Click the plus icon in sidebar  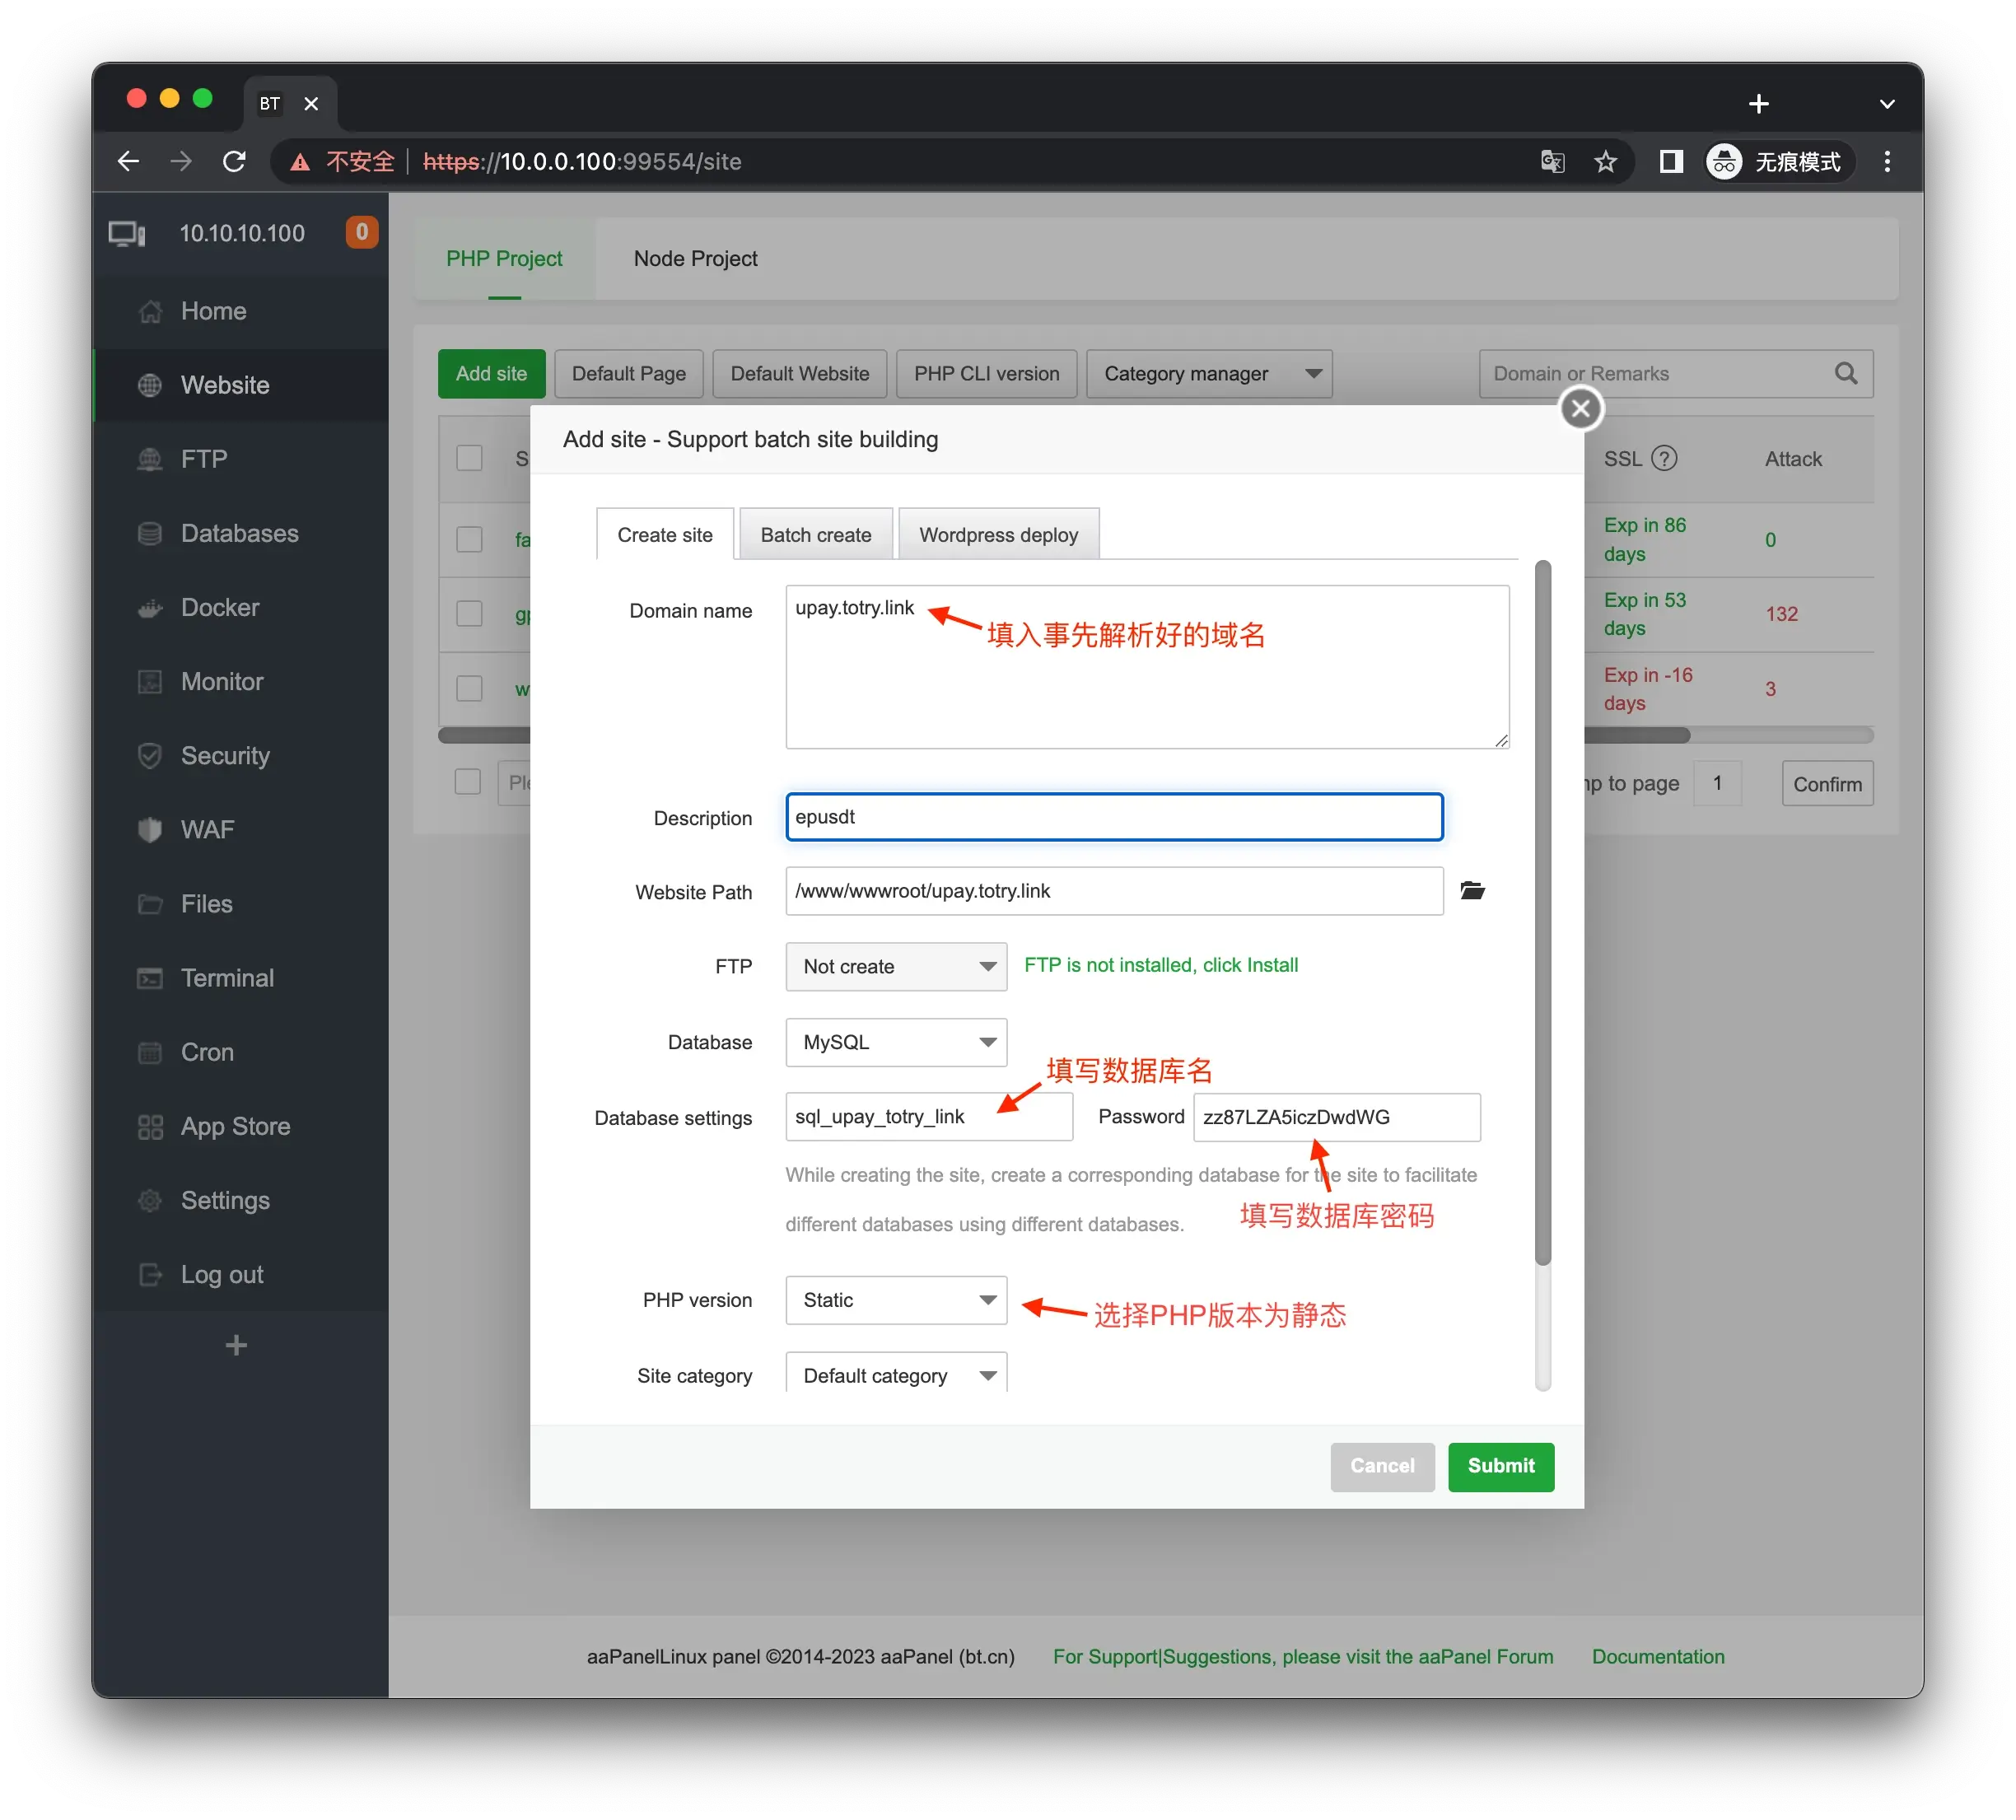point(236,1345)
